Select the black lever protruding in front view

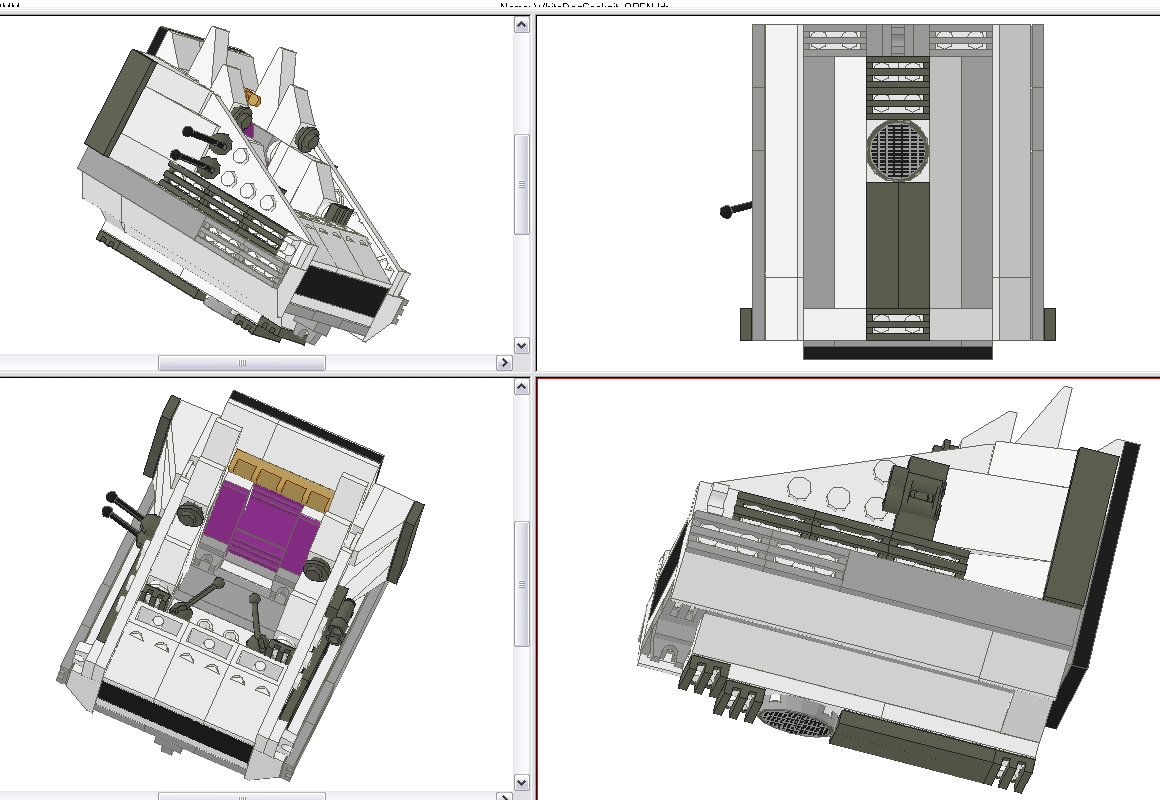coord(736,210)
